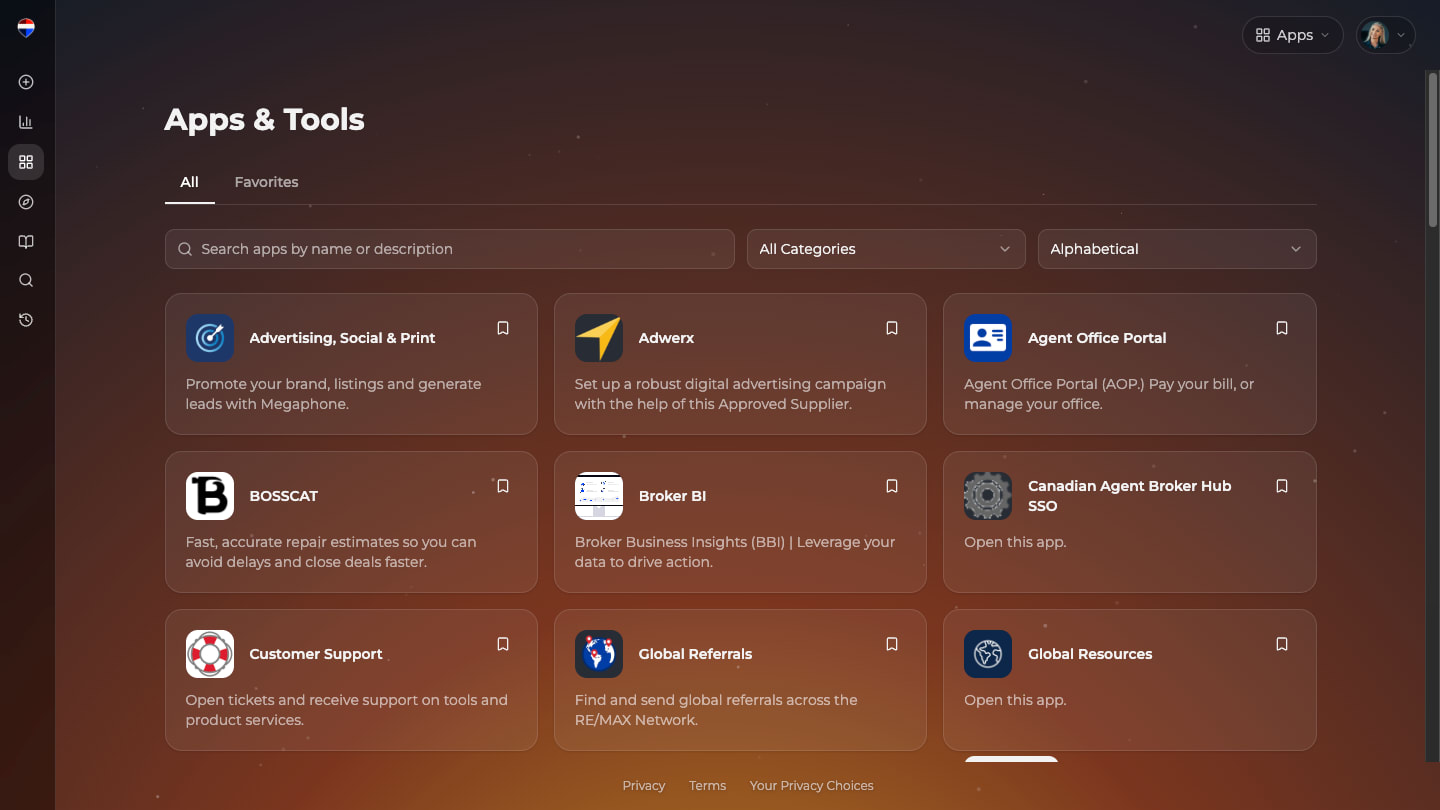The width and height of the screenshot is (1440, 810).
Task: Click the Canadian Agent Broker Hub gear icon
Action: (x=988, y=496)
